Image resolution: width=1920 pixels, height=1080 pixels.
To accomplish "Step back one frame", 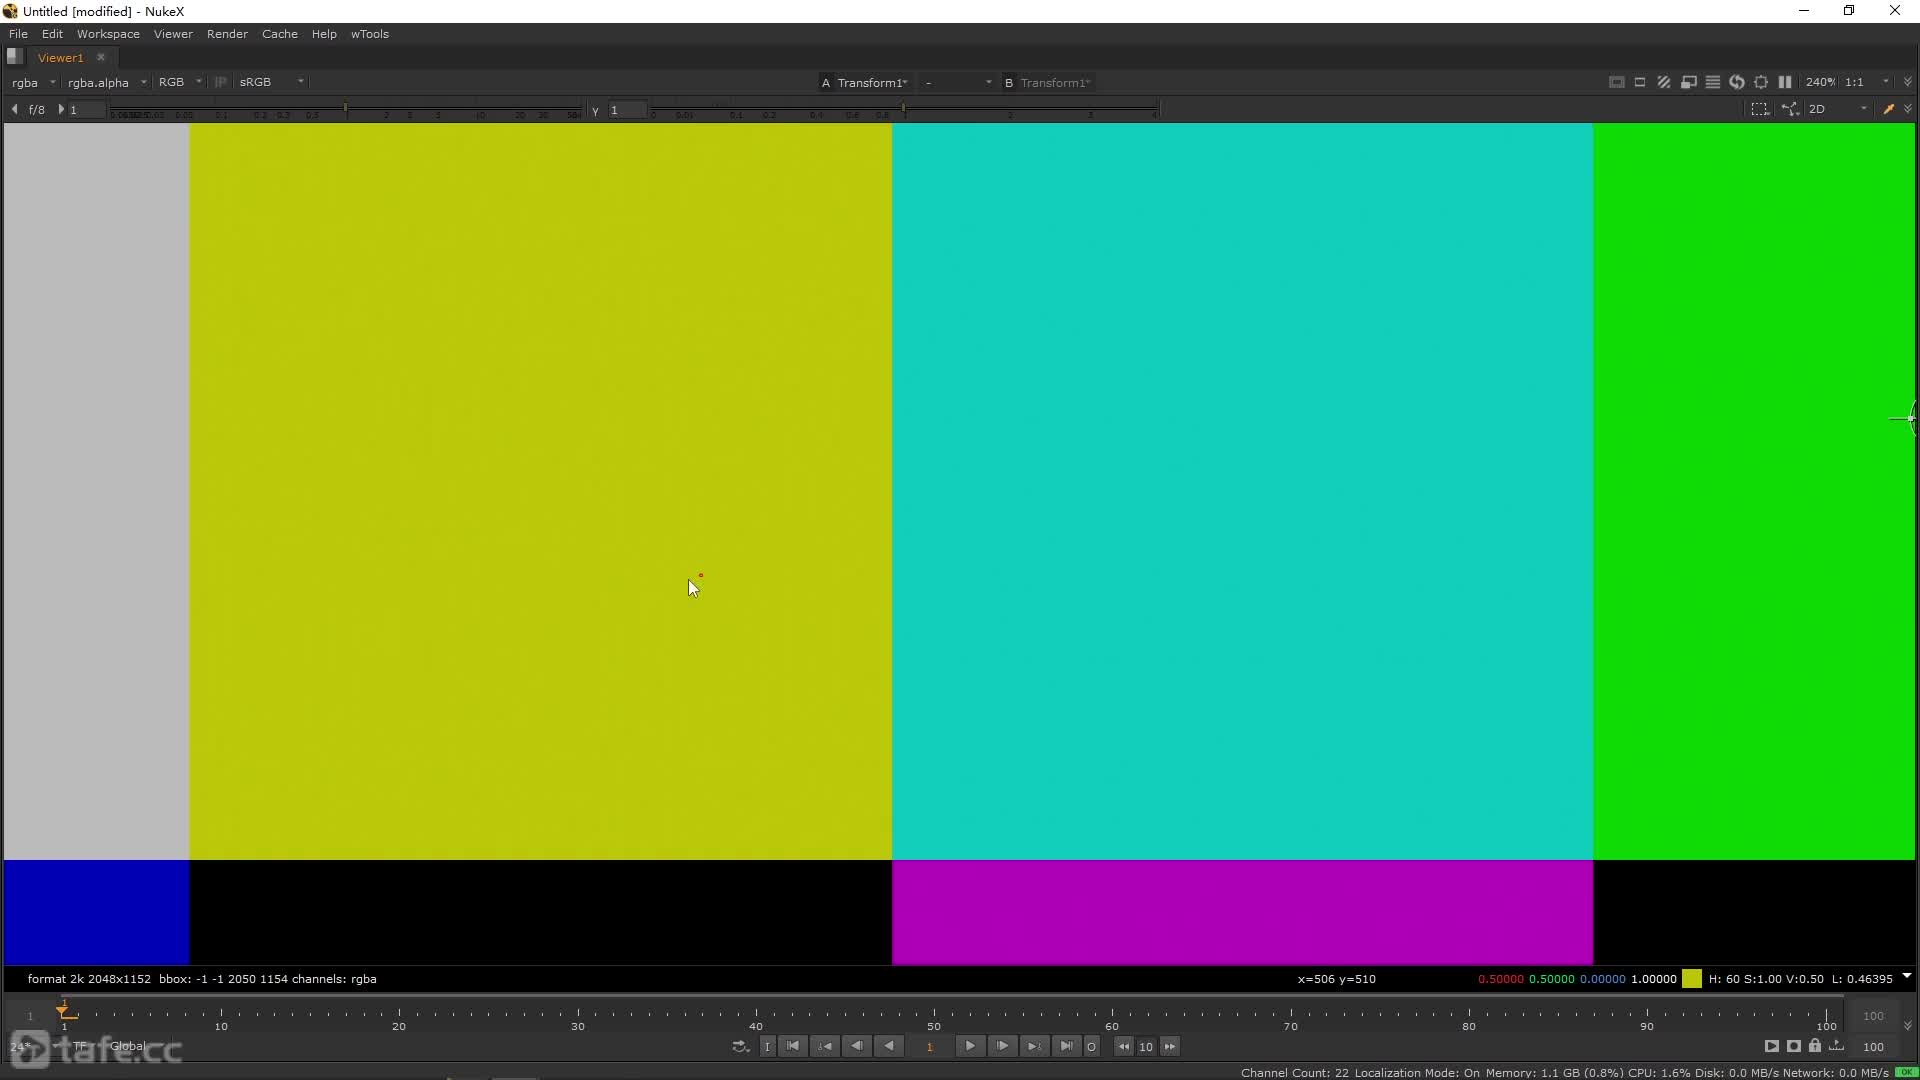I will (857, 1046).
